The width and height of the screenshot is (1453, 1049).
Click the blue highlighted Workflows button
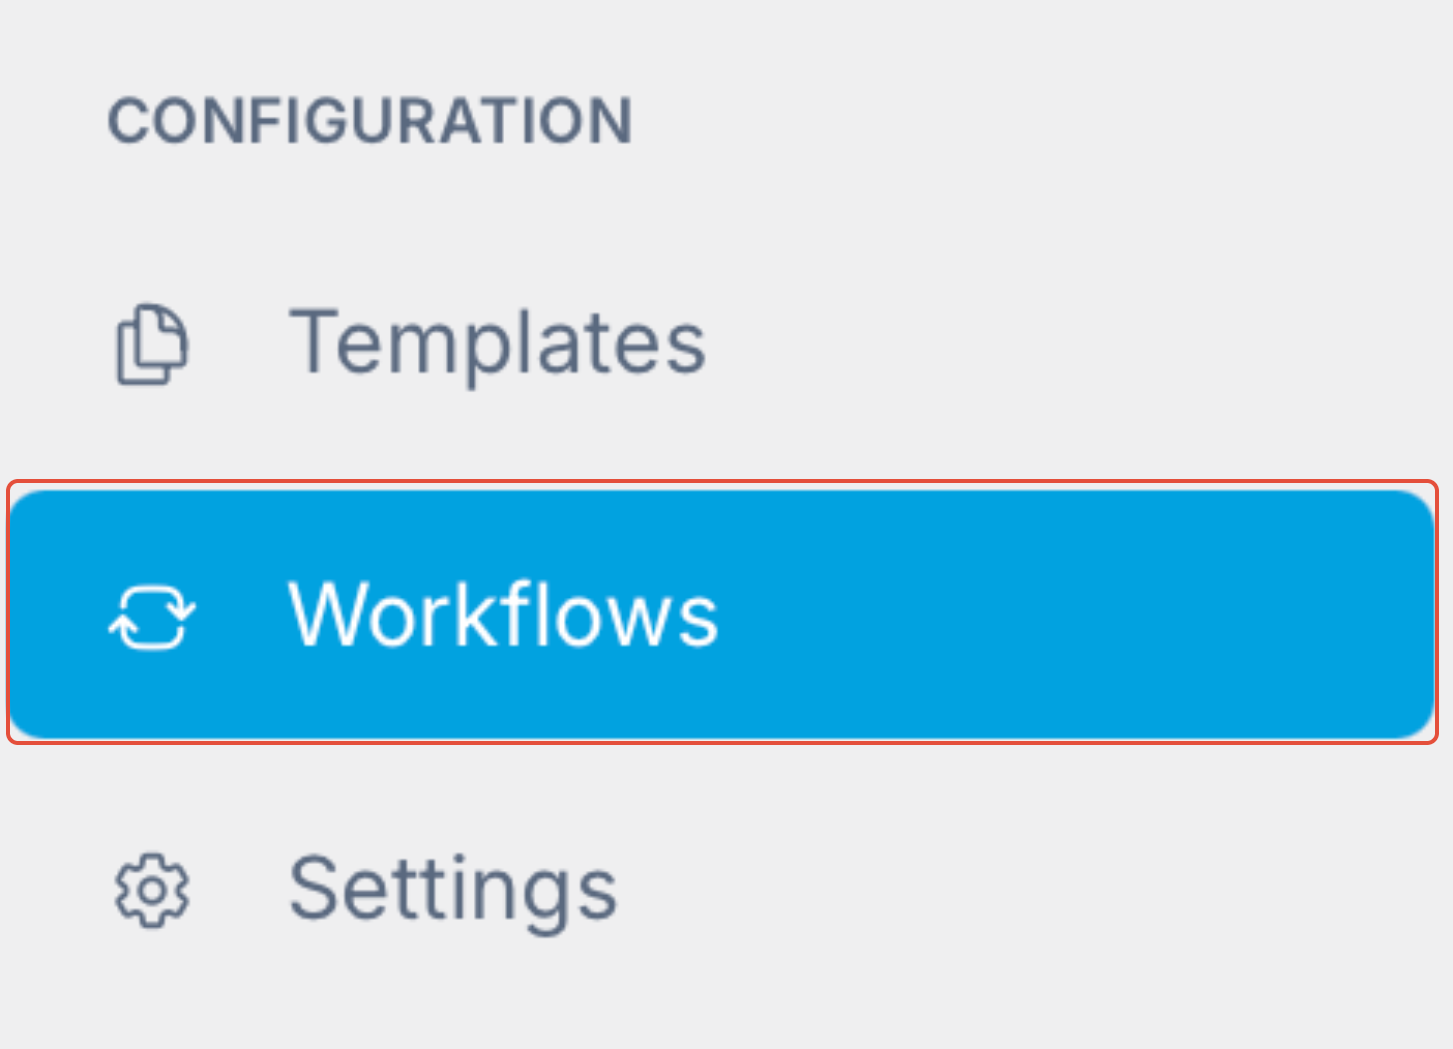click(x=720, y=614)
